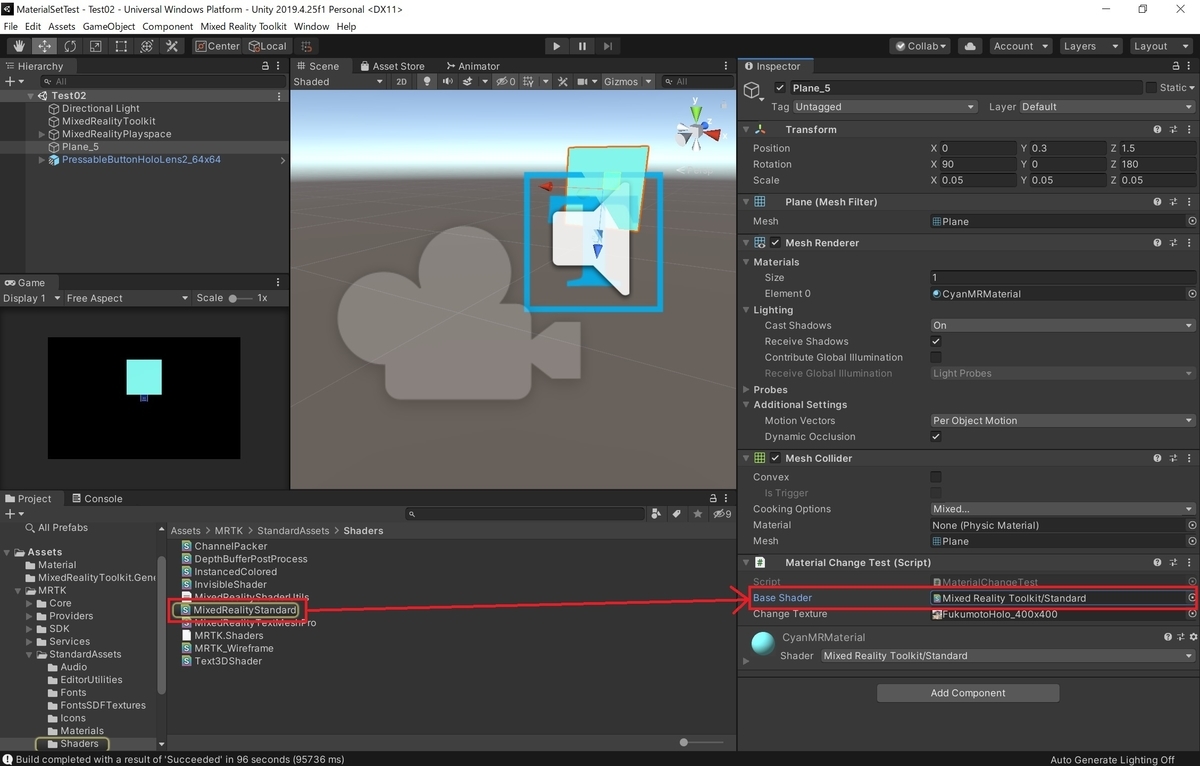
Task: Click CyanMRMaterial preview sphere
Action: pos(763,645)
